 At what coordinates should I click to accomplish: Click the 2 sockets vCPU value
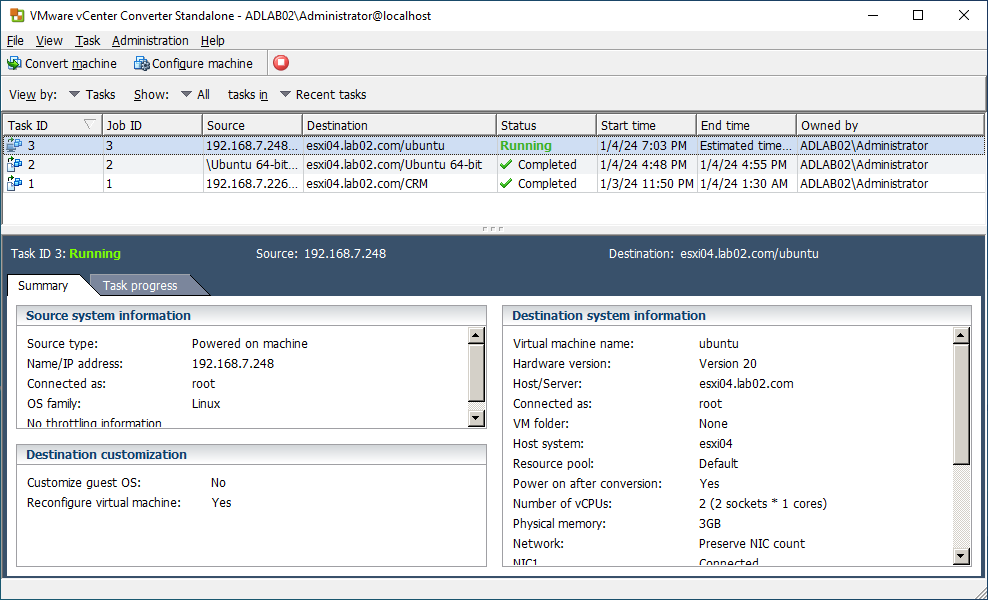click(x=763, y=504)
